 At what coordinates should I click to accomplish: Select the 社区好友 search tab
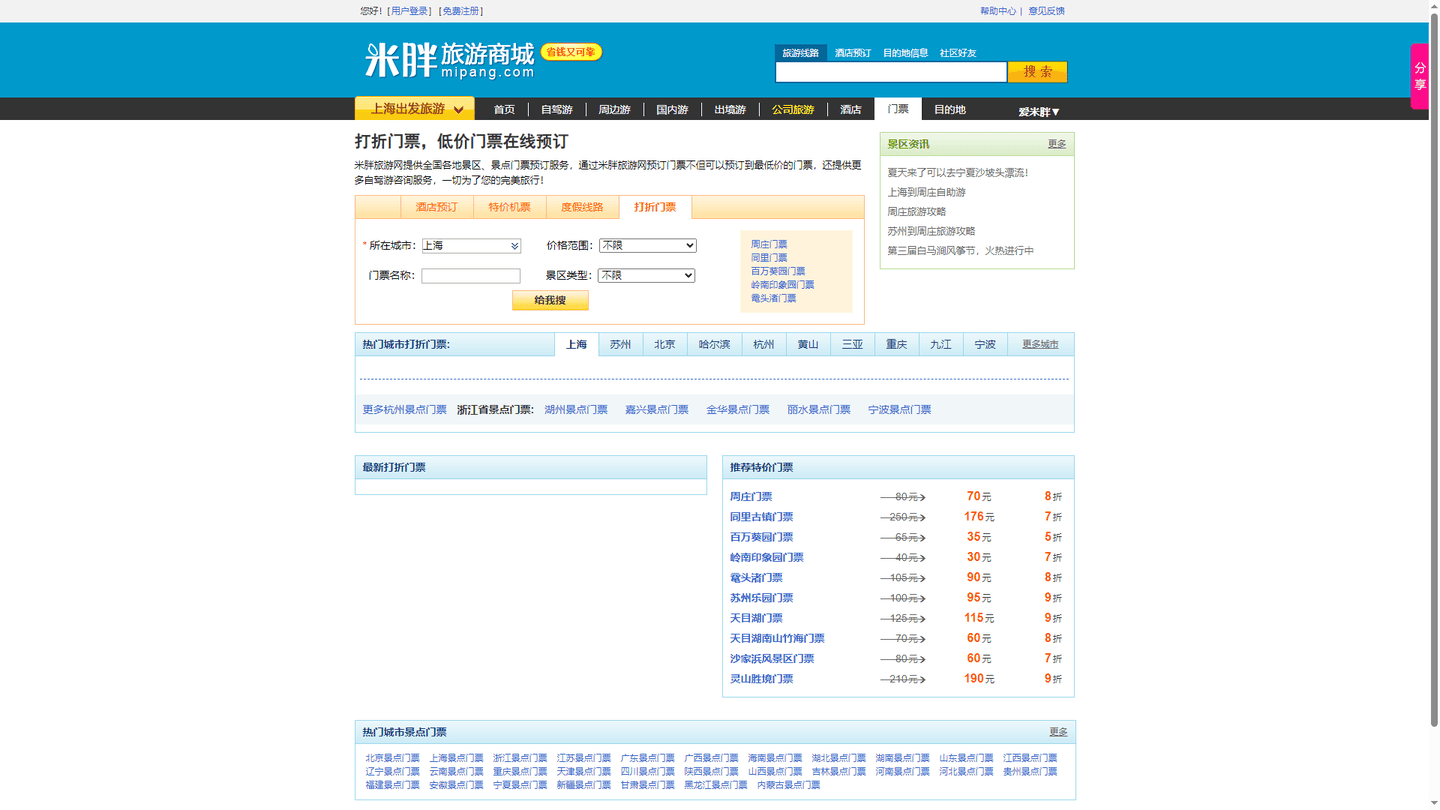(x=958, y=53)
